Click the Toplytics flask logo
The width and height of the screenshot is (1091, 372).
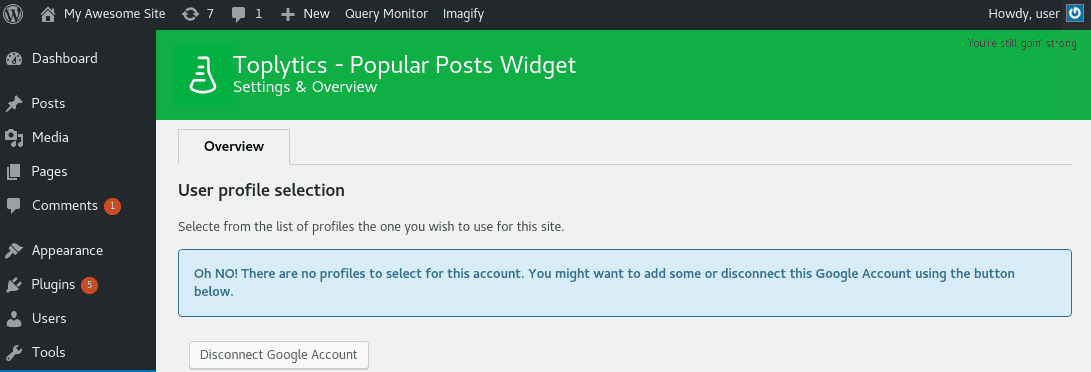(202, 75)
